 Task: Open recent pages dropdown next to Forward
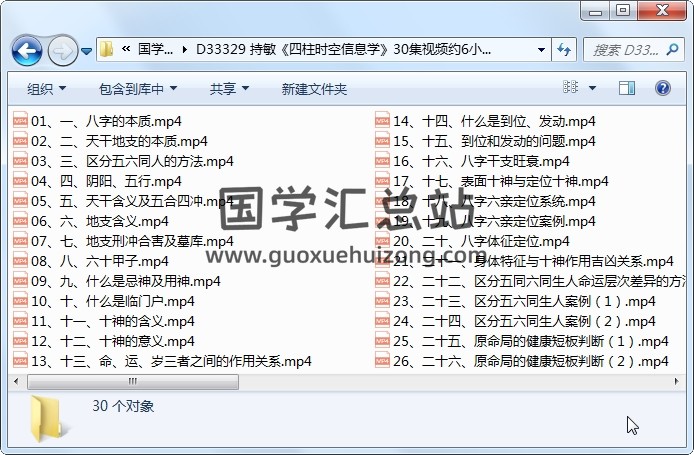(87, 52)
